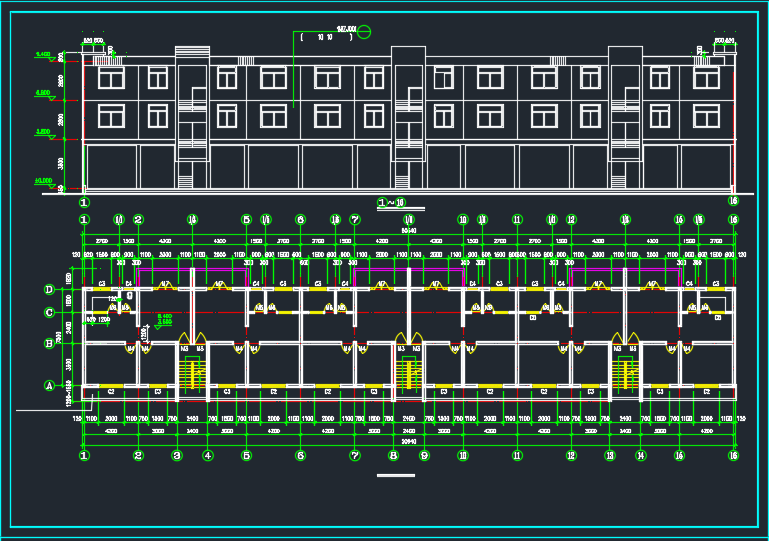
Task: Select grid bubble 1 under the elevation's left end
Action: pyautogui.click(x=84, y=202)
